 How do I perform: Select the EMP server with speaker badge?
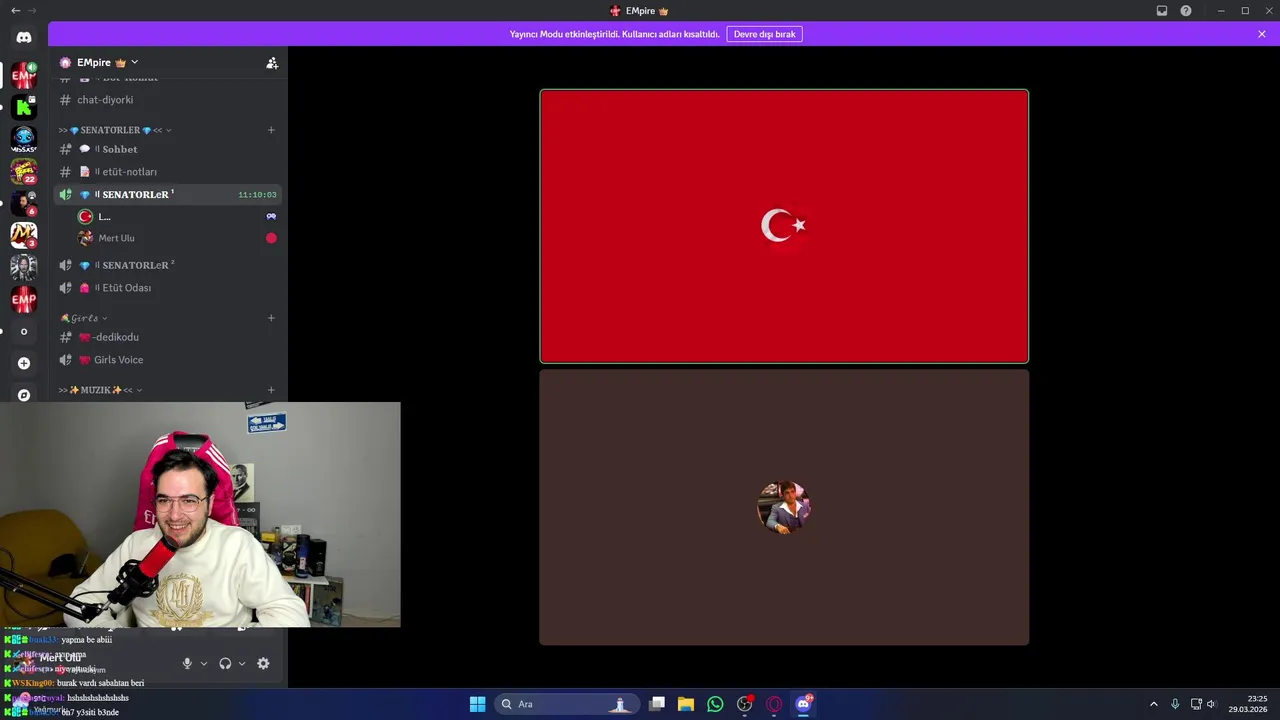click(24, 75)
